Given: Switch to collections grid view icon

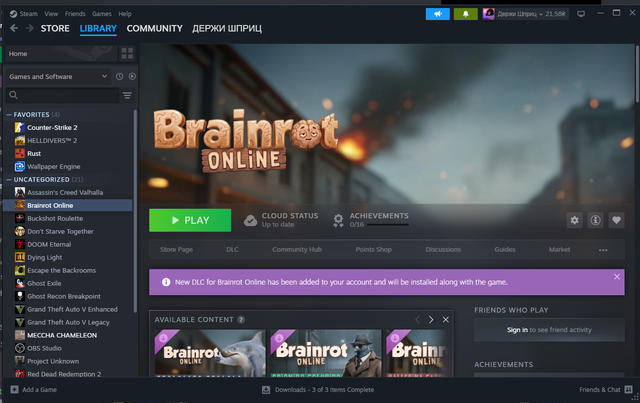Looking at the screenshot, I should click(x=127, y=53).
